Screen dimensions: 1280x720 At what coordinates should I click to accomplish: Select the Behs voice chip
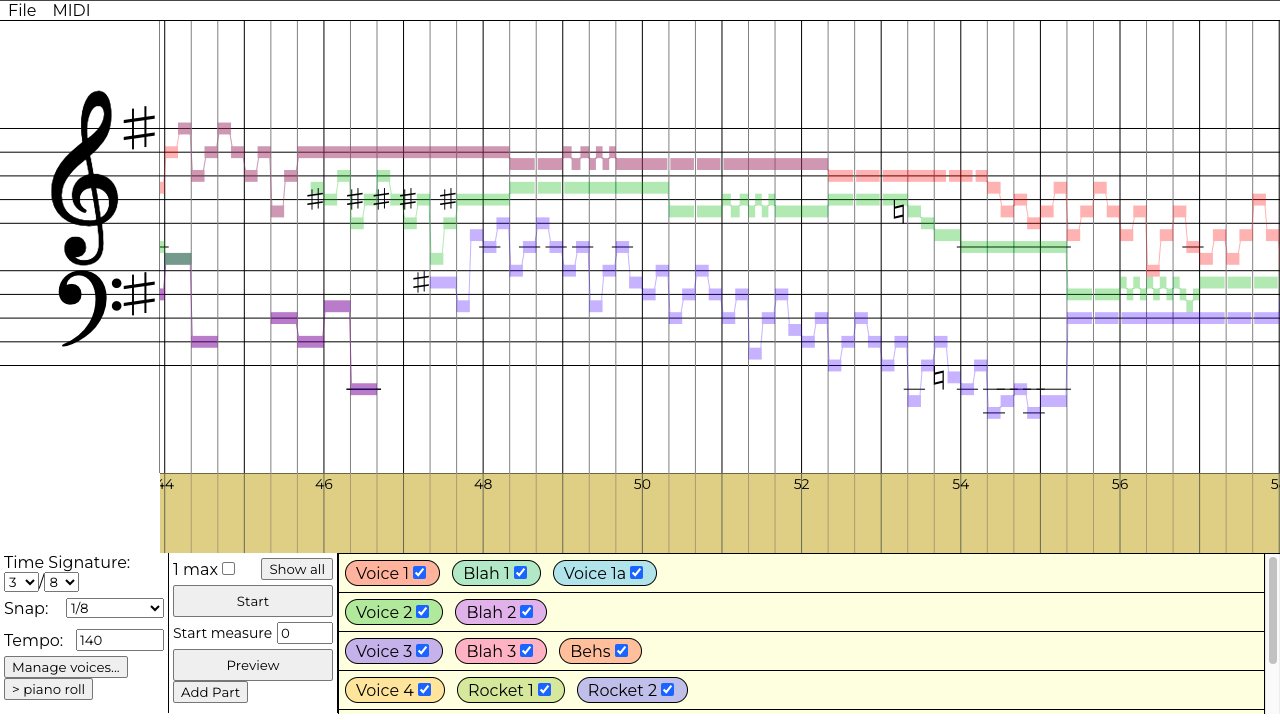click(x=590, y=651)
